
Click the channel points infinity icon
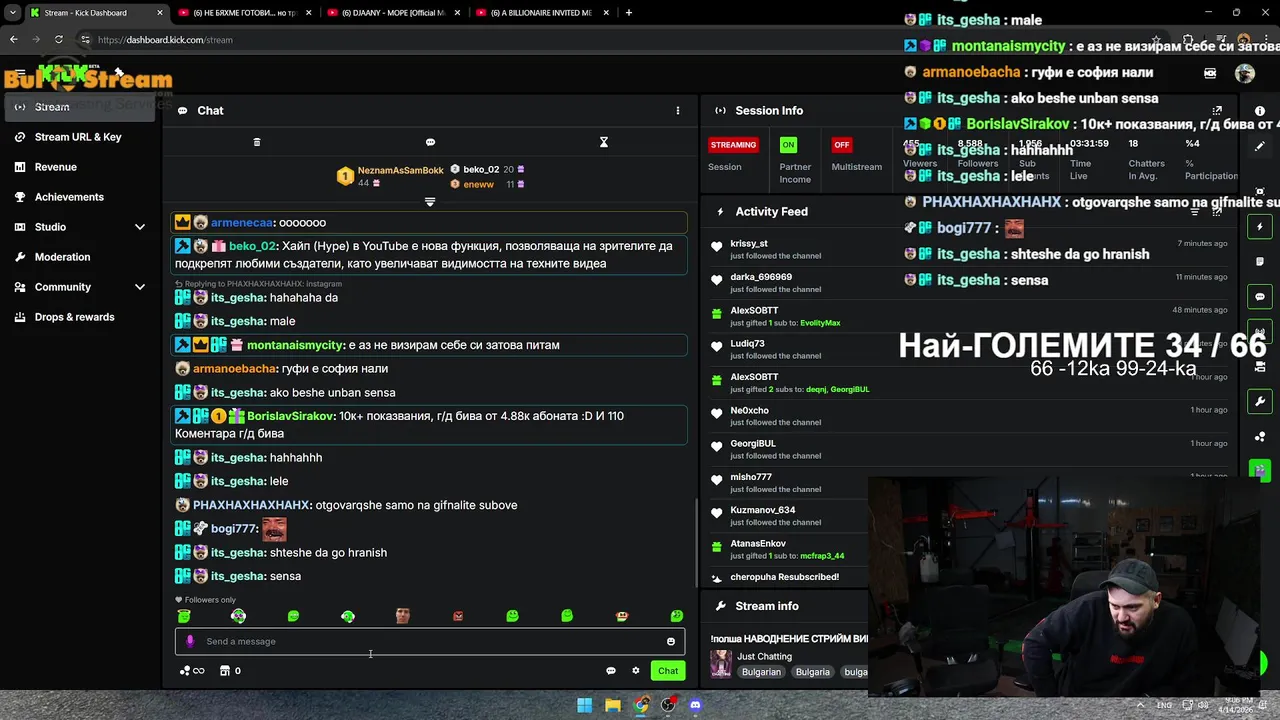192,671
